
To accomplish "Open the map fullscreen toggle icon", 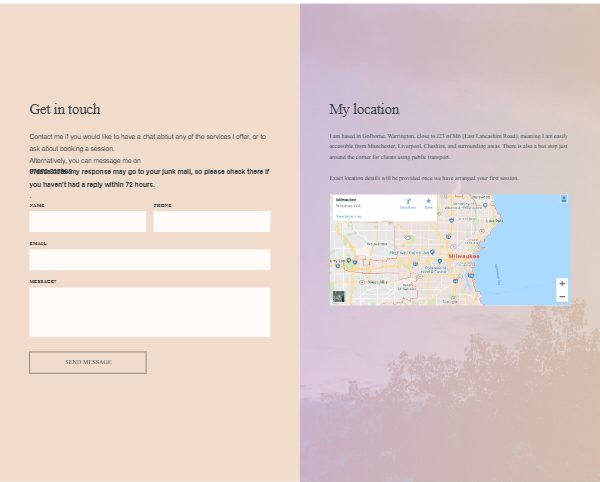I will tap(564, 199).
